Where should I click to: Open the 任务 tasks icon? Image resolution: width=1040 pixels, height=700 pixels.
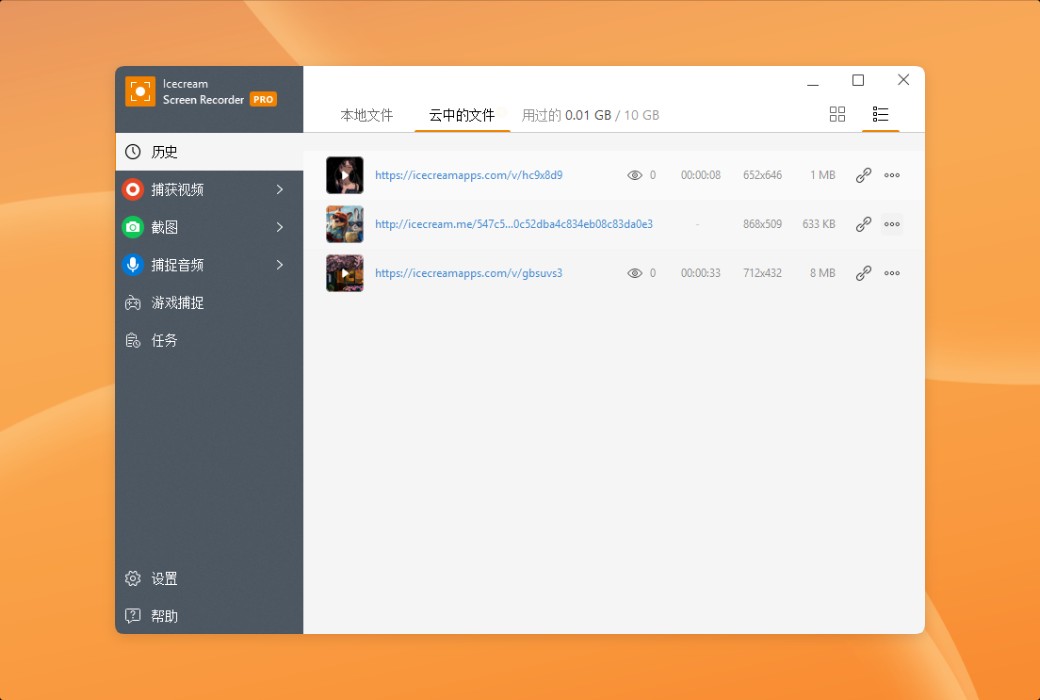133,340
